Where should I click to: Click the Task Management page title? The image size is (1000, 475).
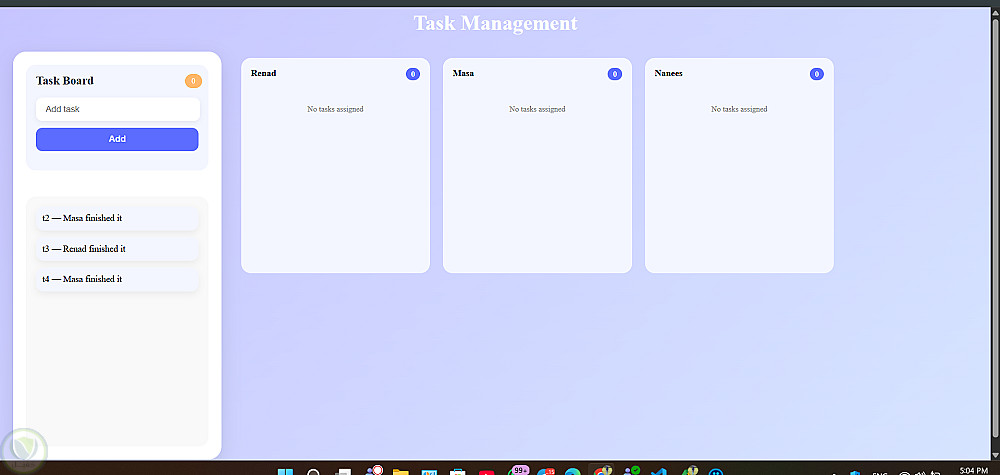click(x=496, y=23)
